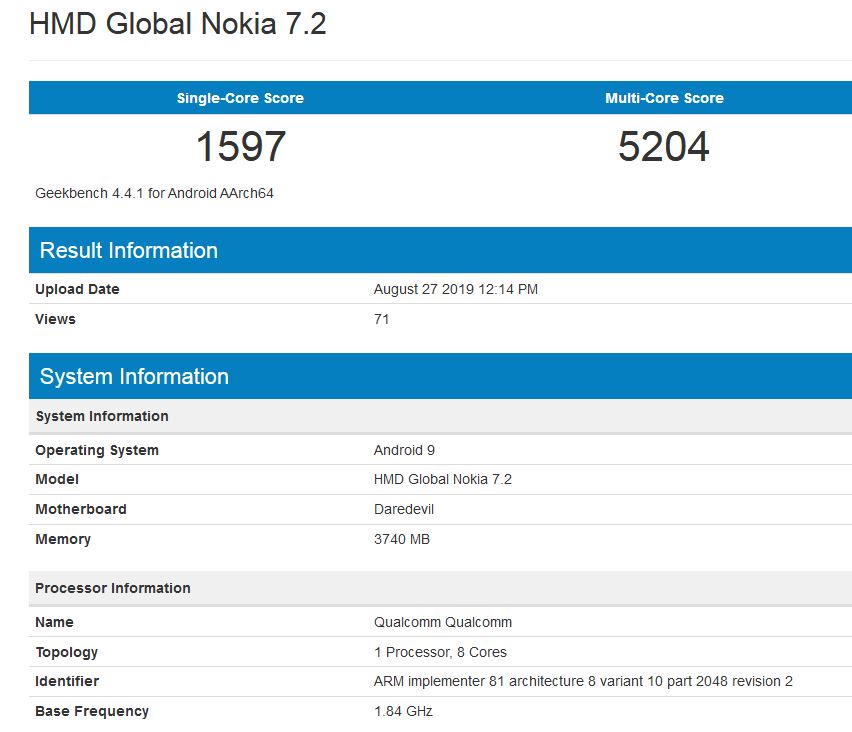Select the Android 9 value
The width and height of the screenshot is (852, 732).
tap(404, 450)
